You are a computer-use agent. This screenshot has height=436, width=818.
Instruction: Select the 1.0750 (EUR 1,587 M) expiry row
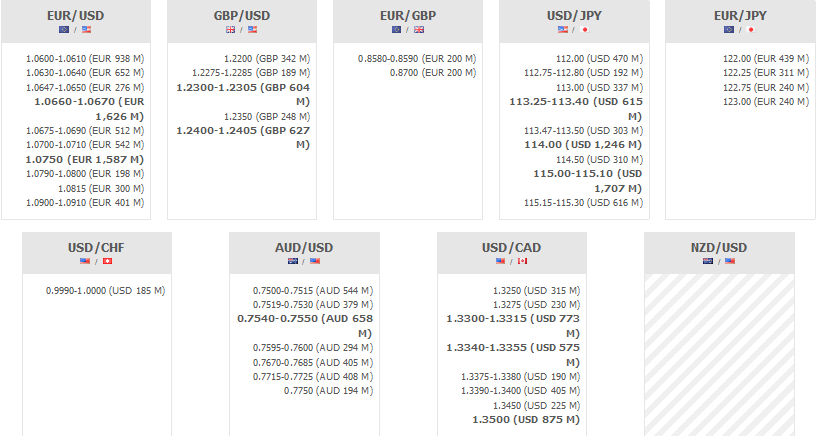(x=88, y=159)
